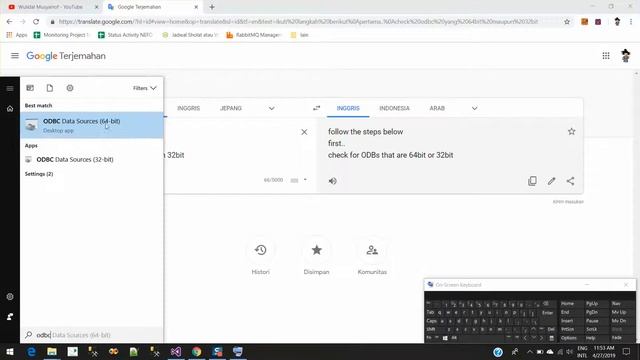This screenshot has width=640, height=360.
Task: Open search settings gear in sidebar
Action: [x=10, y=297]
